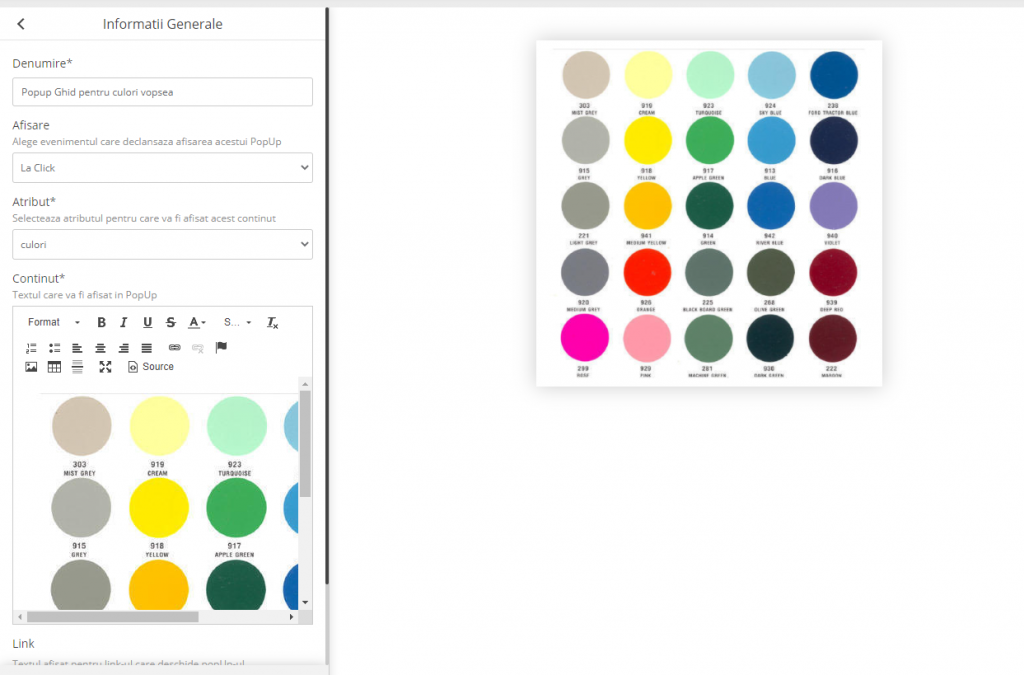Open the Atribut dropdown showing culori
The image size is (1024, 675).
[x=162, y=244]
